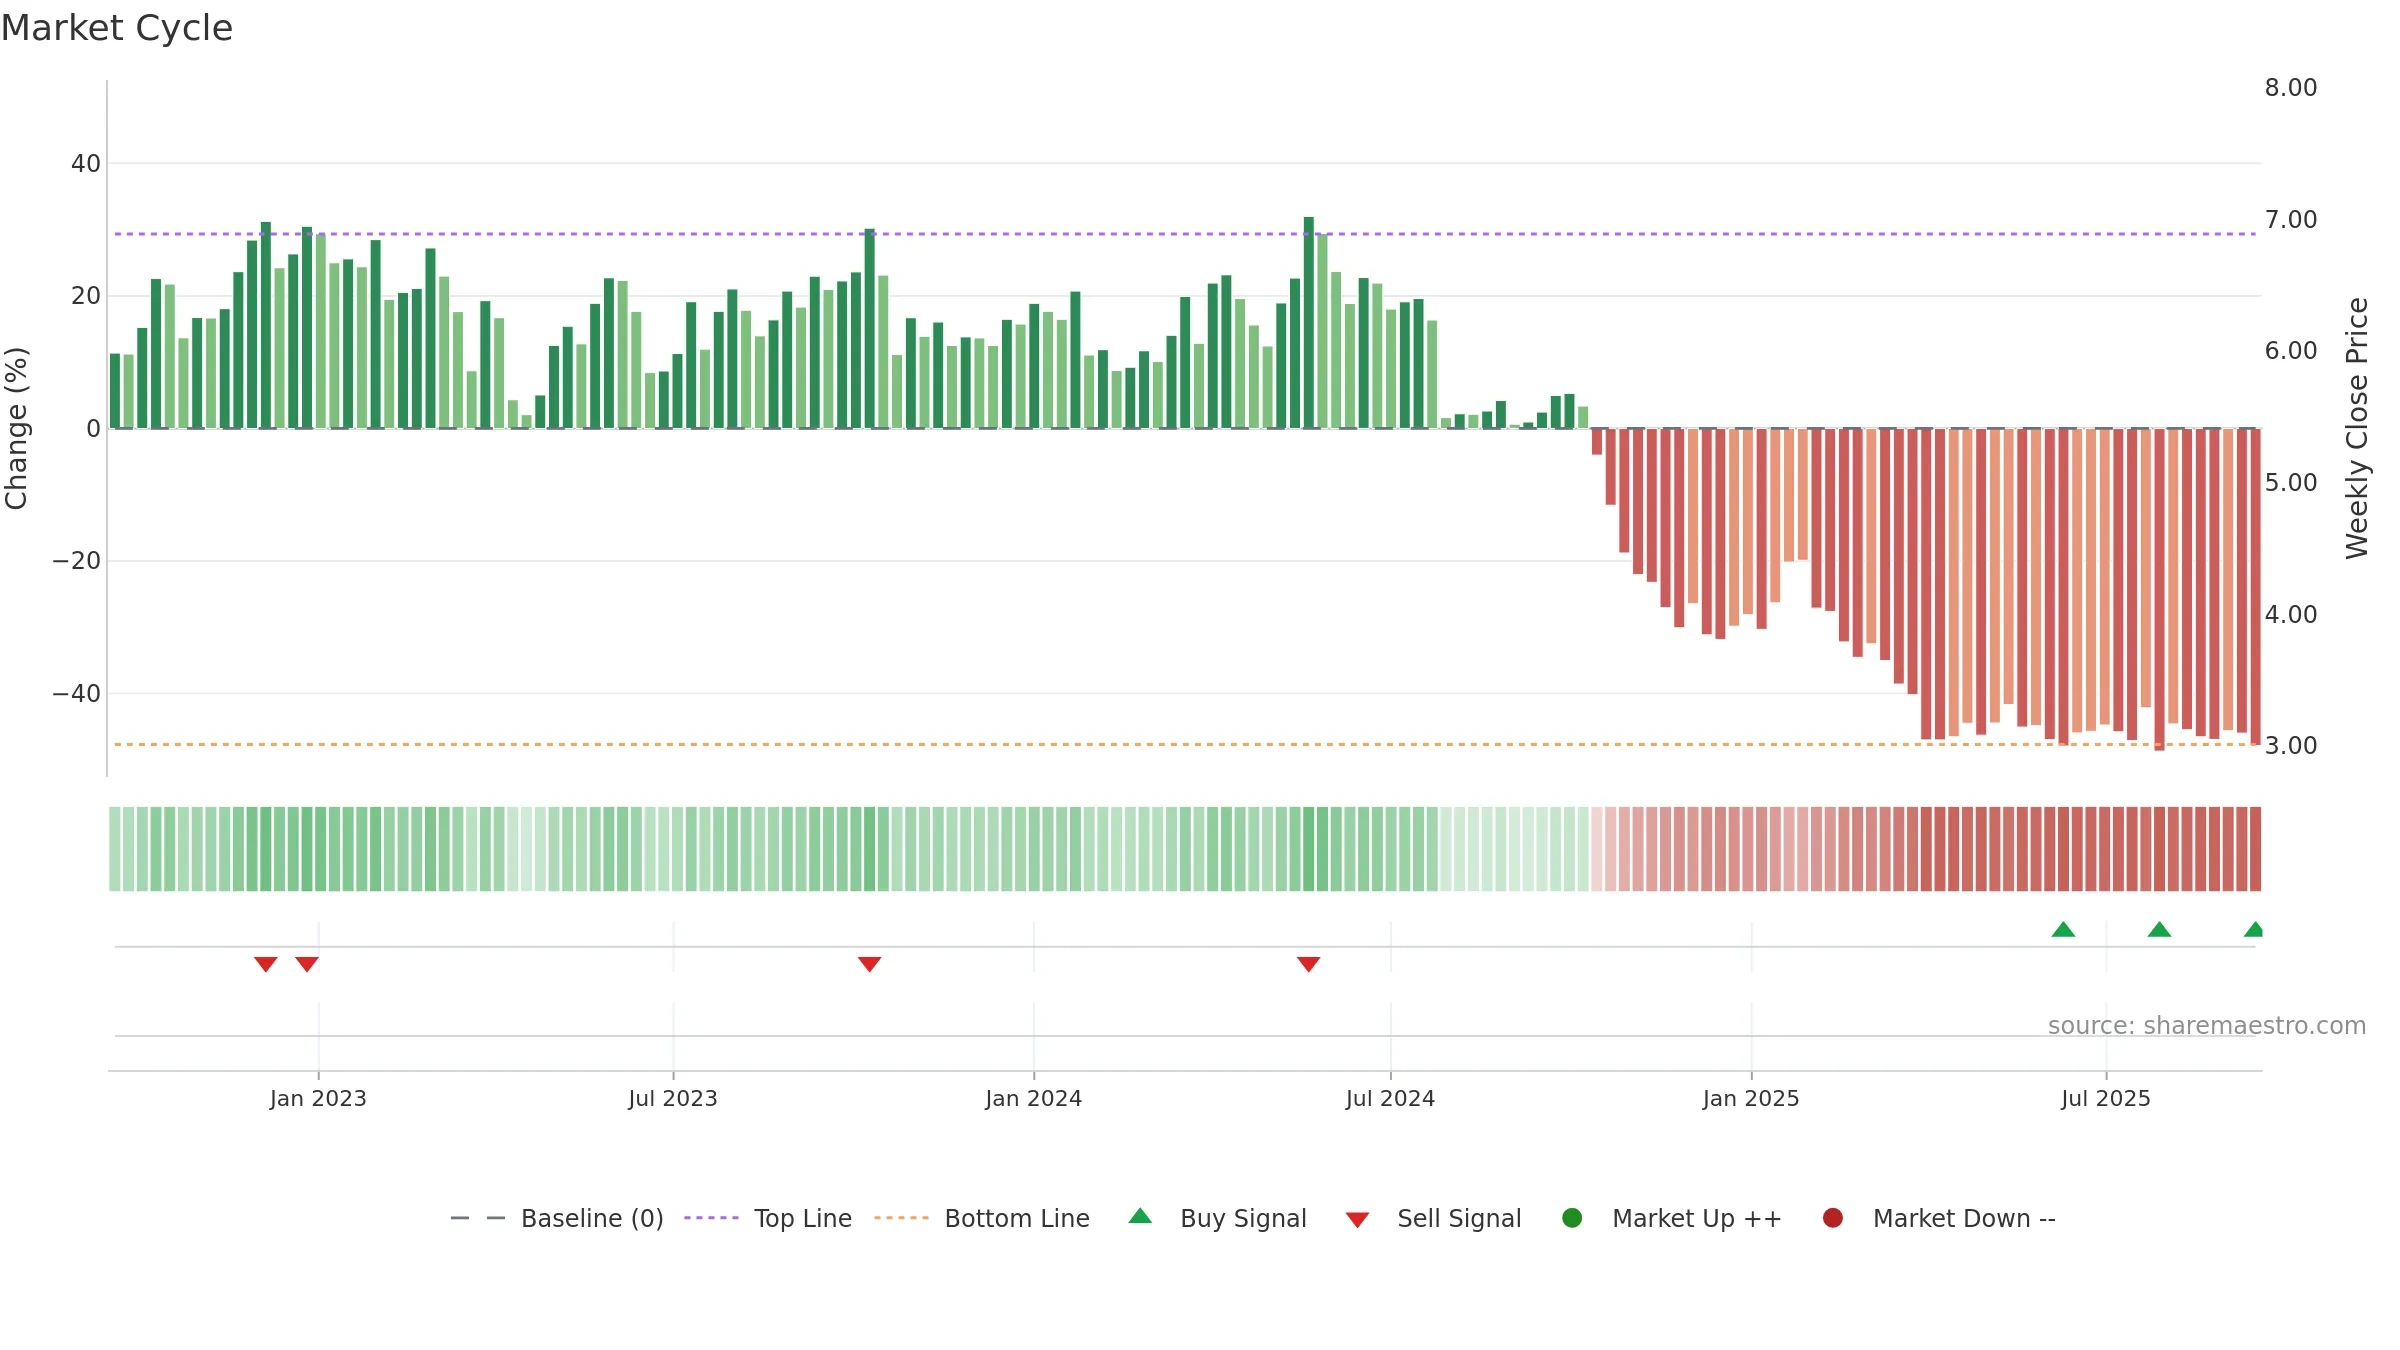
Task: Click the gray dashed Baseline legend sample
Action: click(478, 1218)
